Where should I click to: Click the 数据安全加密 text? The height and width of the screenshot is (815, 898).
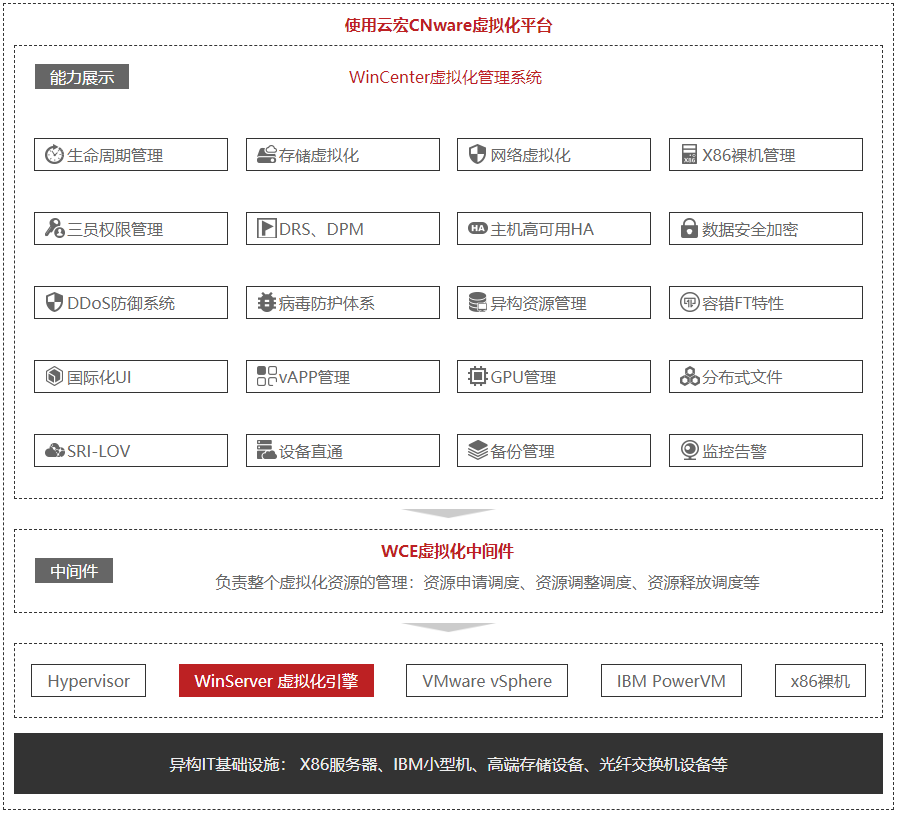point(750,229)
